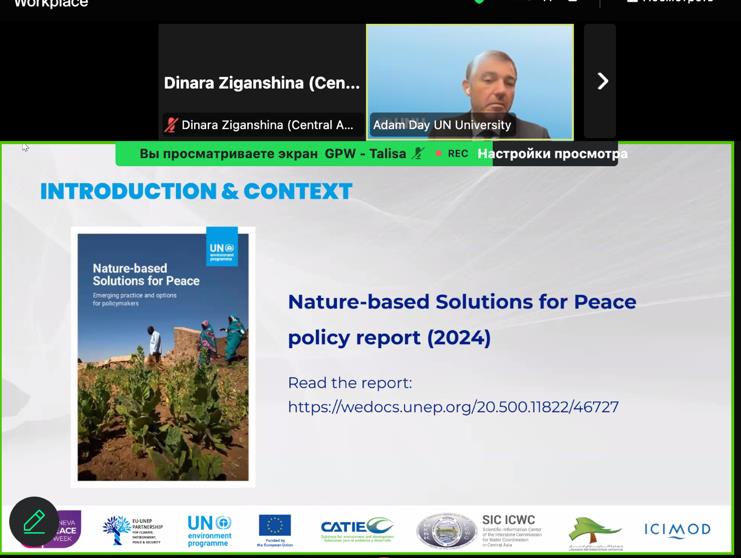Click the EU-UNEP Partnership tree logo
Image resolution: width=741 pixels, height=558 pixels.
131,530
